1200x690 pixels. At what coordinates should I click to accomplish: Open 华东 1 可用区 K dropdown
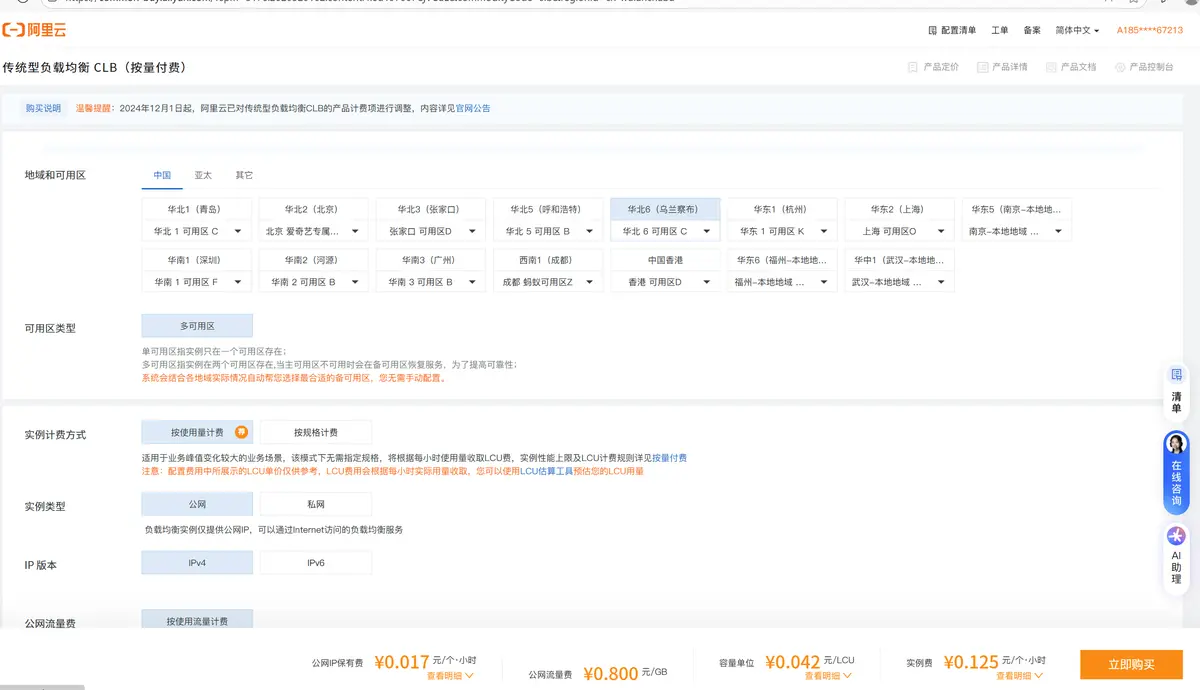click(782, 231)
